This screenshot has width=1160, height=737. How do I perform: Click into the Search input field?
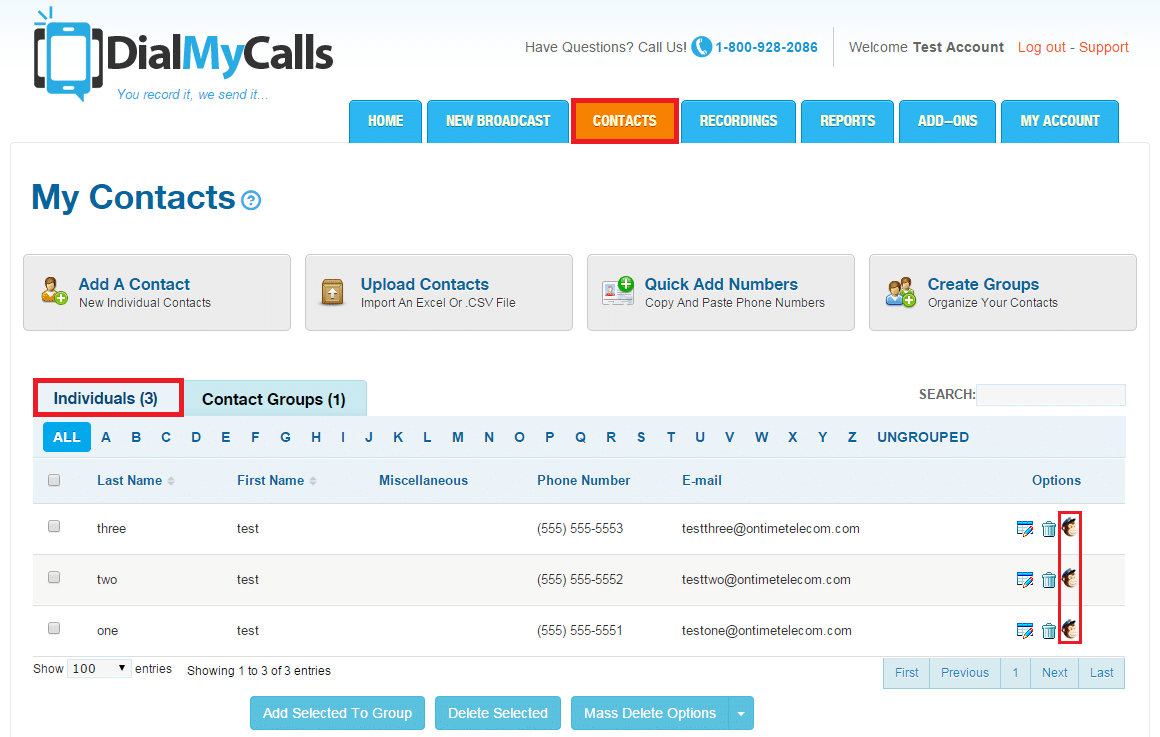(1050, 395)
